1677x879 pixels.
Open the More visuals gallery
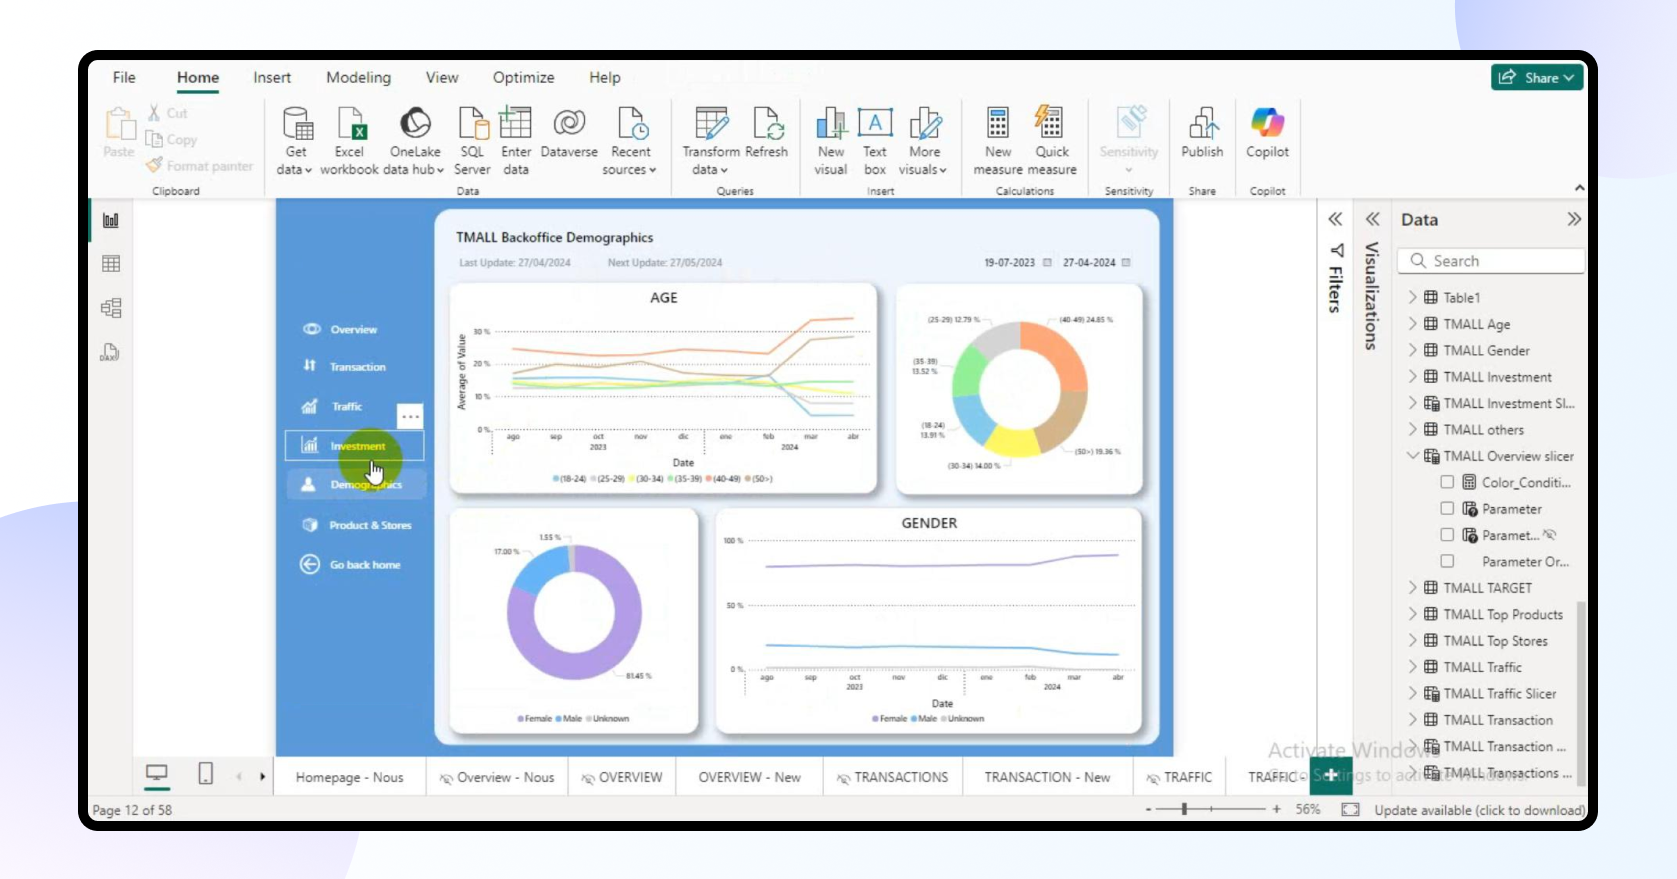[x=924, y=141]
